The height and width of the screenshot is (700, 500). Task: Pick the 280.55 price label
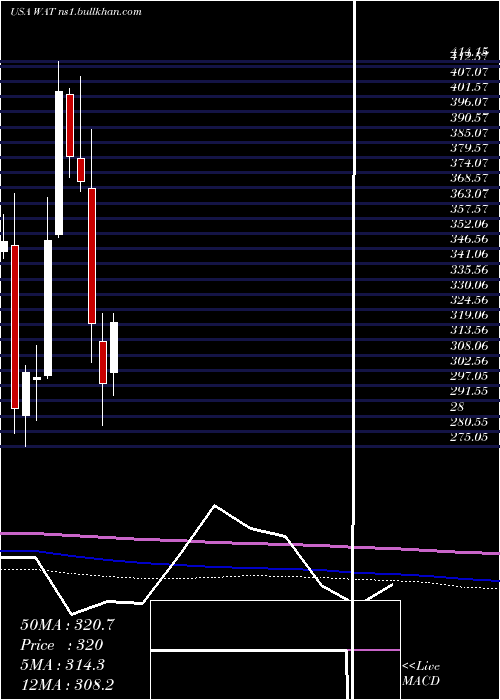(x=469, y=422)
